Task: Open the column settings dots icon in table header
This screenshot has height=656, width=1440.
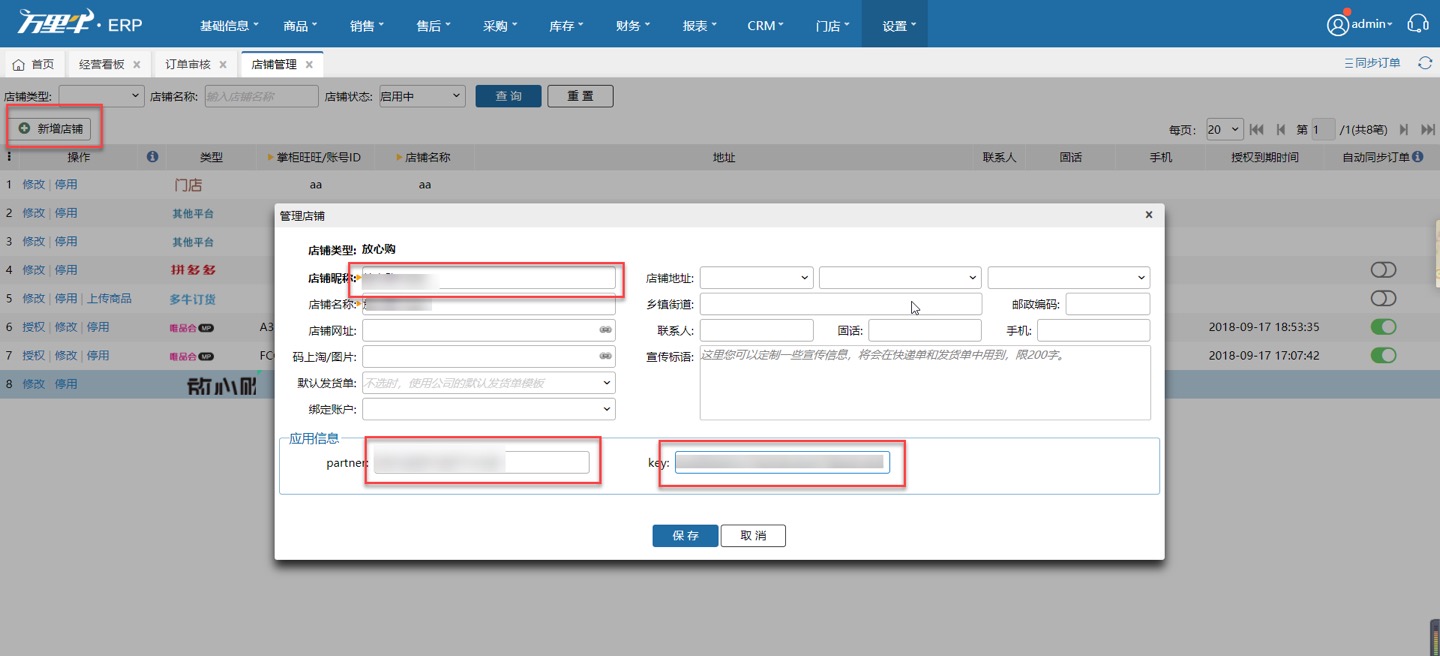Action: coord(10,157)
